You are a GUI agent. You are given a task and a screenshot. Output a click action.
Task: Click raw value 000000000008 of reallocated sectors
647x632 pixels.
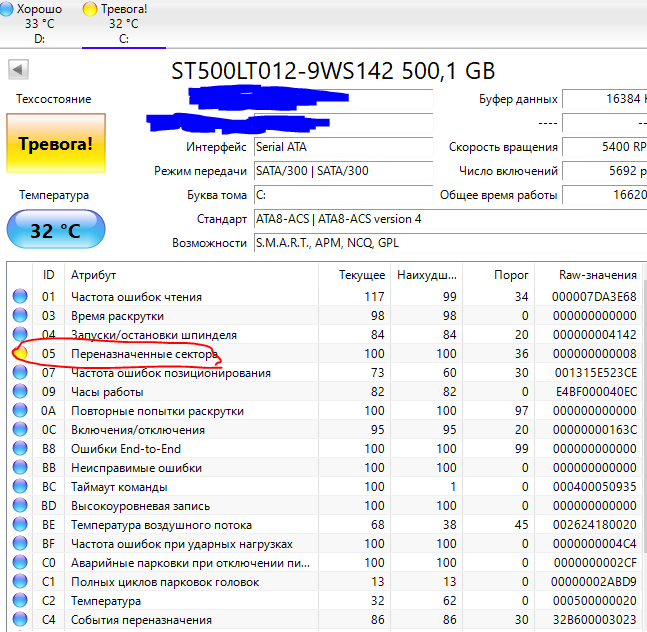tap(595, 354)
